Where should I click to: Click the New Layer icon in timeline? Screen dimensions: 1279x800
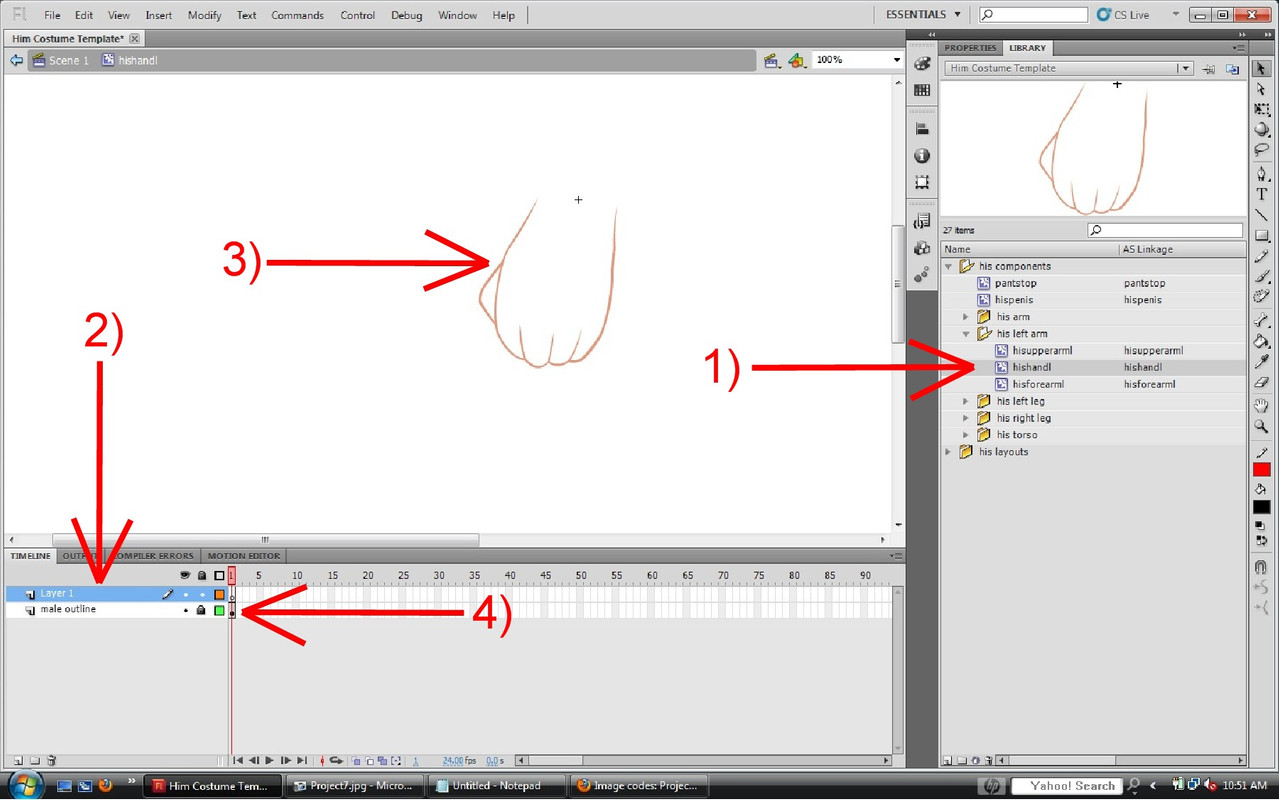17,761
